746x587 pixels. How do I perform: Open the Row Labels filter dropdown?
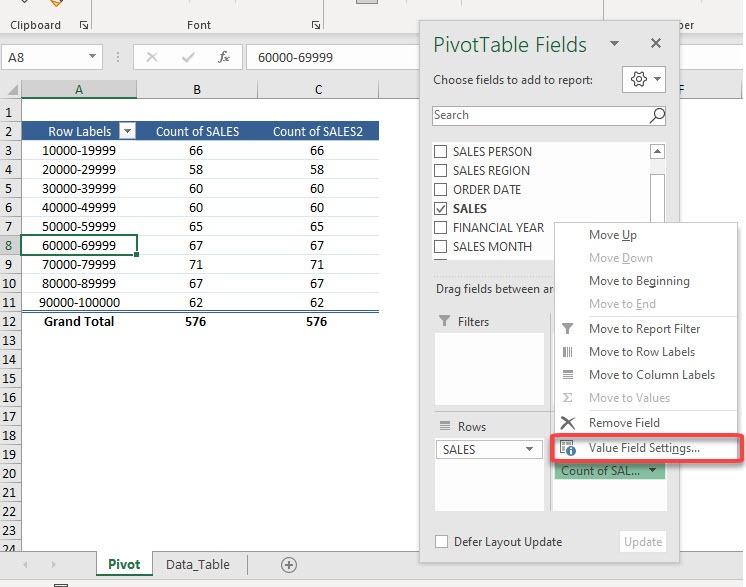point(128,131)
